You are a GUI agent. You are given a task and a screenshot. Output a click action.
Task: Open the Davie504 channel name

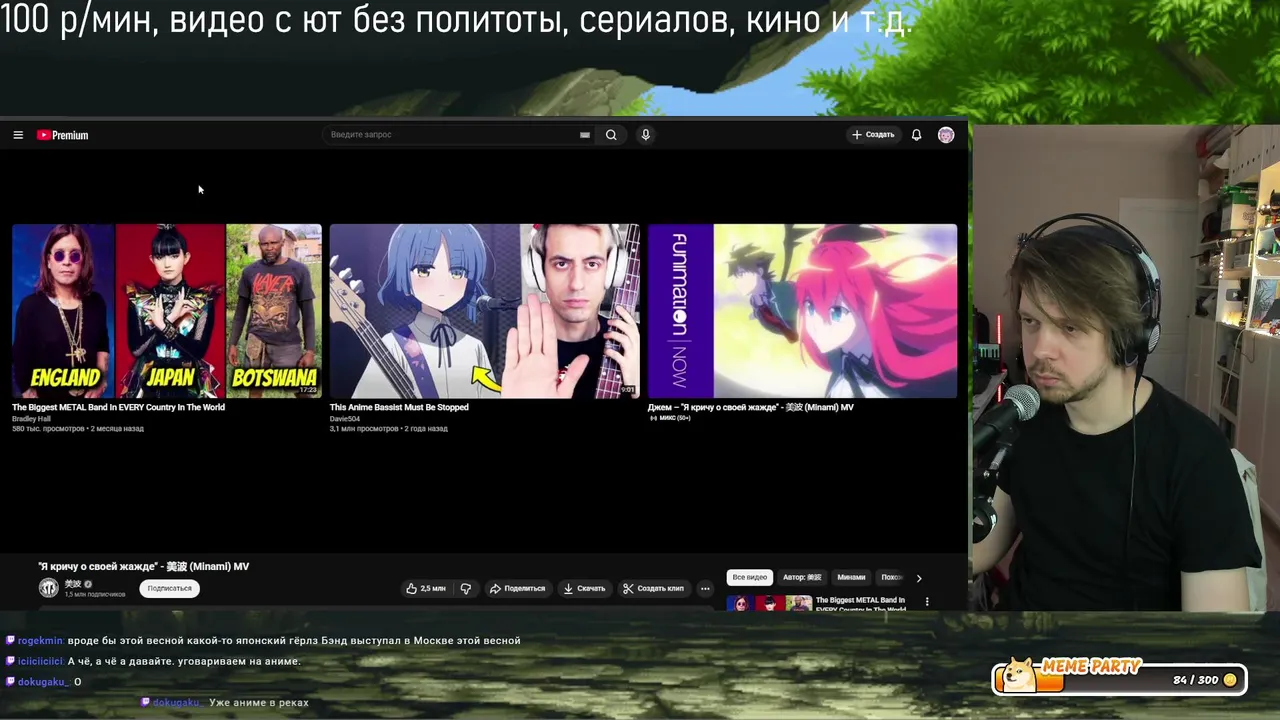345,418
